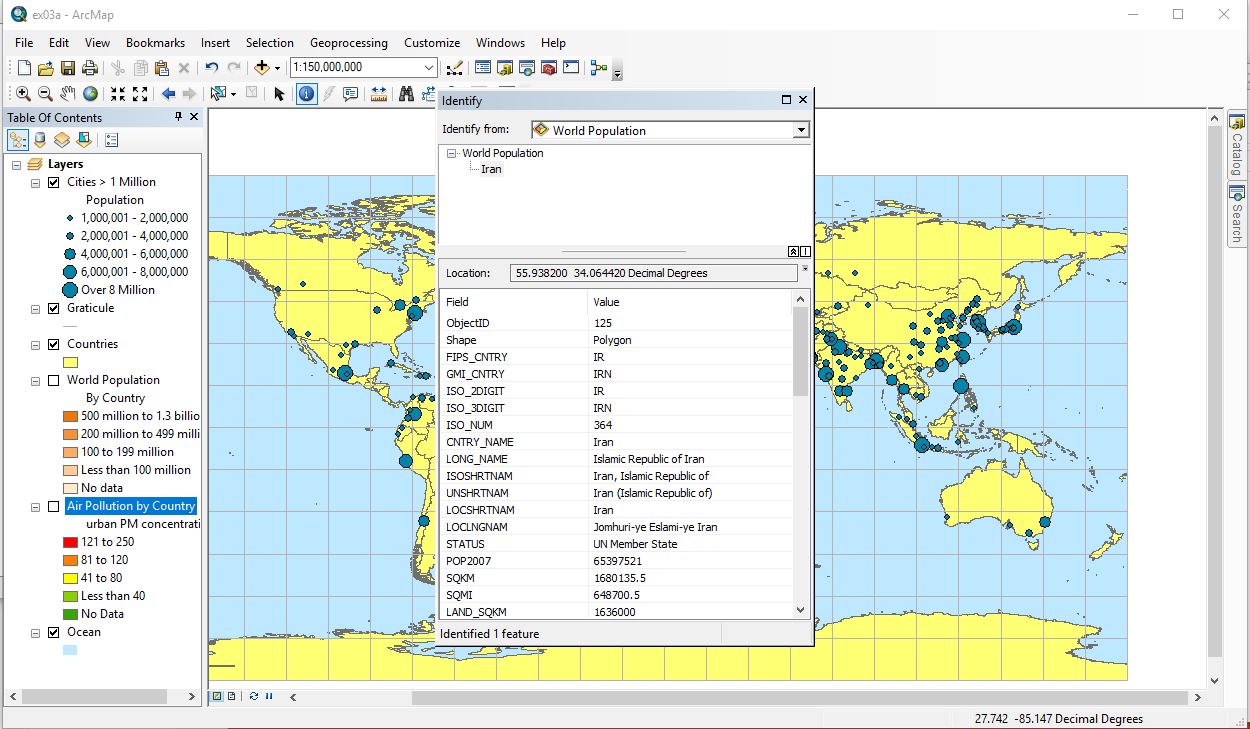Image resolution: width=1250 pixels, height=729 pixels.
Task: Open the Find binoculars tool
Action: pos(407,94)
